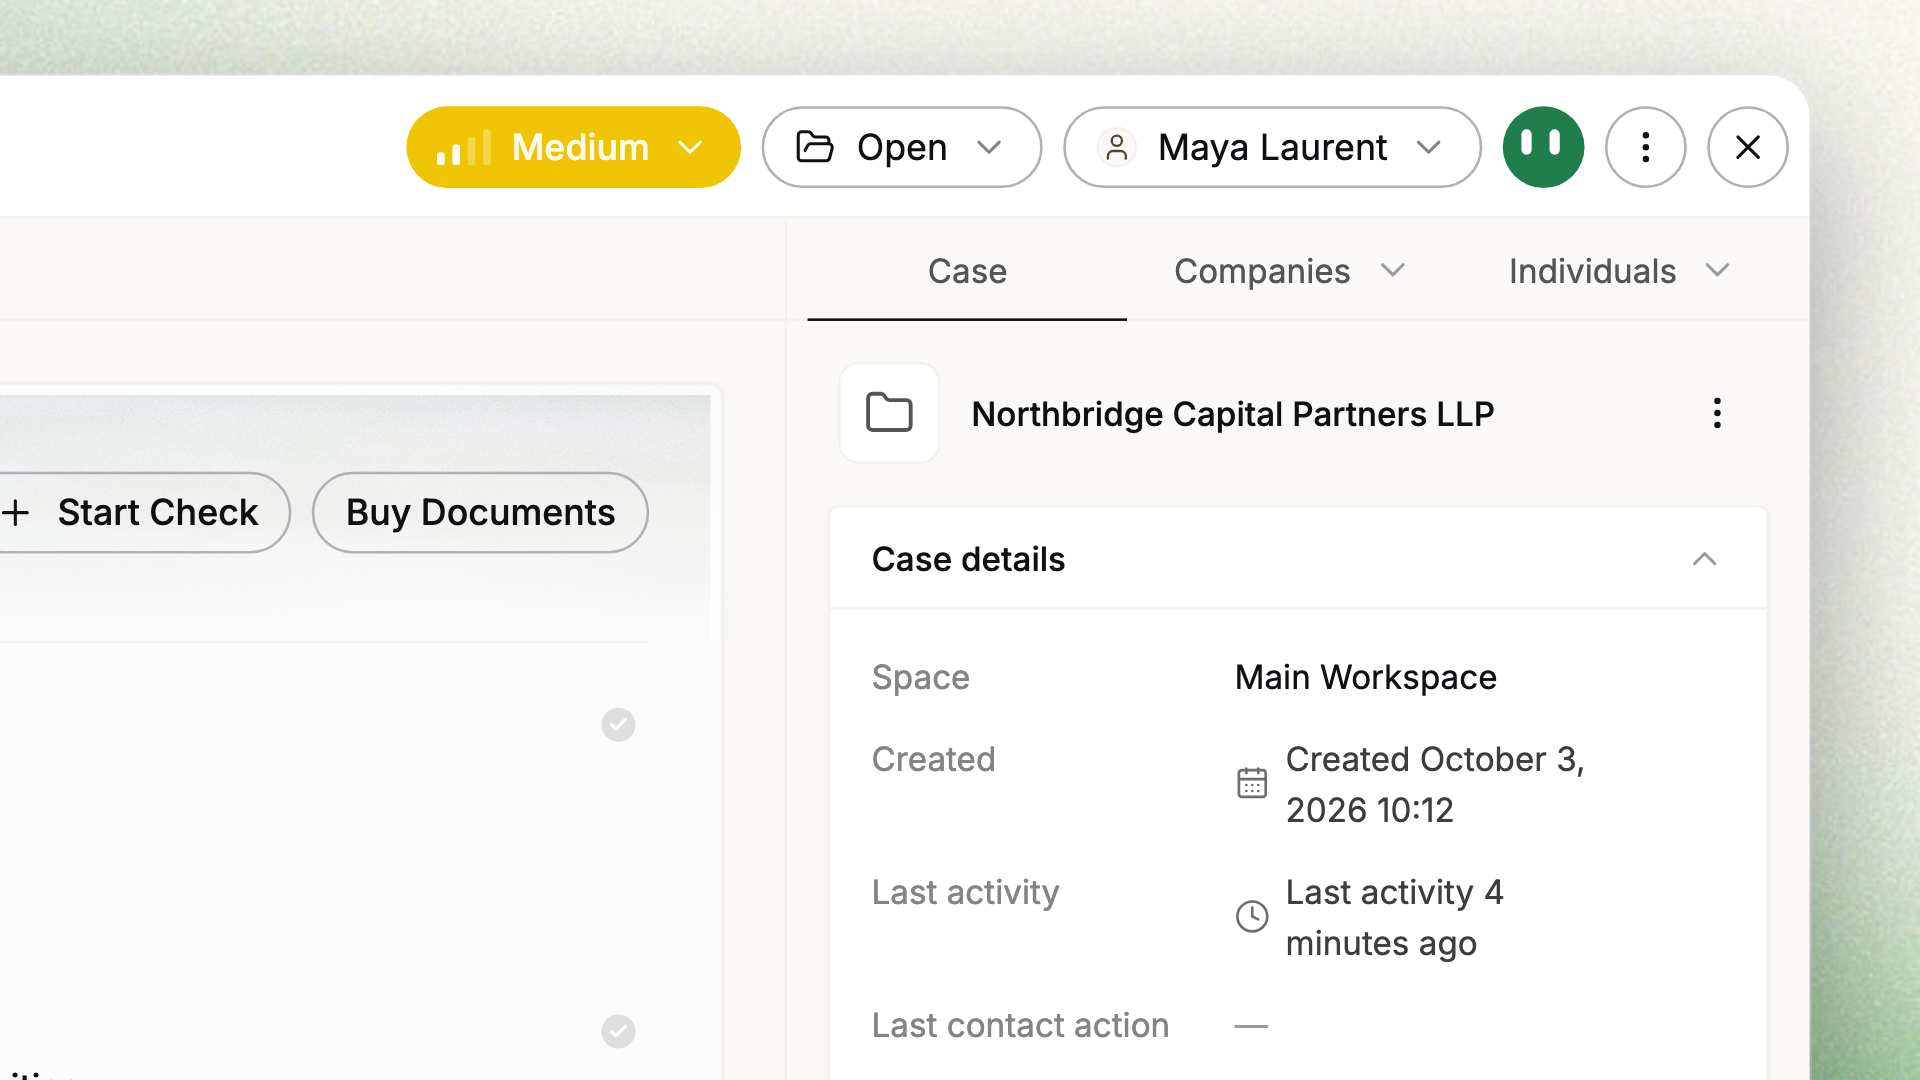Click the person icon beside Maya Laurent
Screen dimensions: 1920x1080
(x=1117, y=147)
